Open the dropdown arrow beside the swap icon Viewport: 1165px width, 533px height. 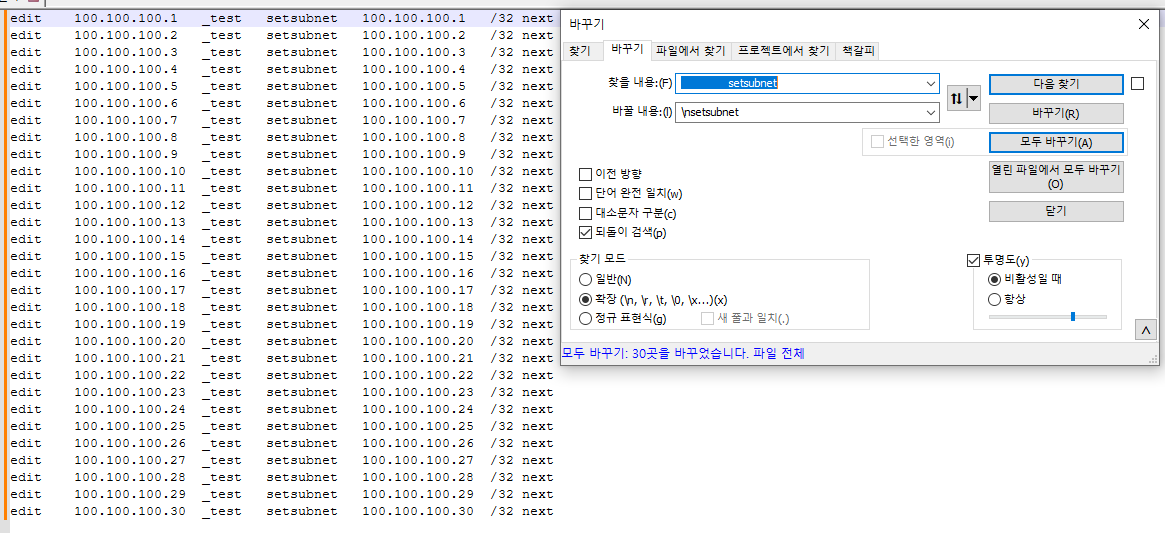[973, 97]
